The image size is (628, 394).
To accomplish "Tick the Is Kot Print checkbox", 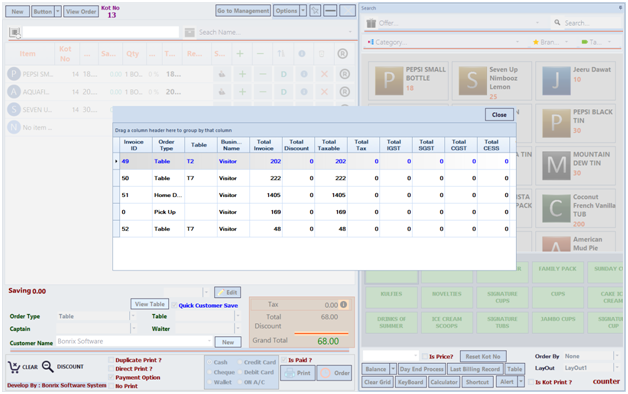I will (531, 382).
